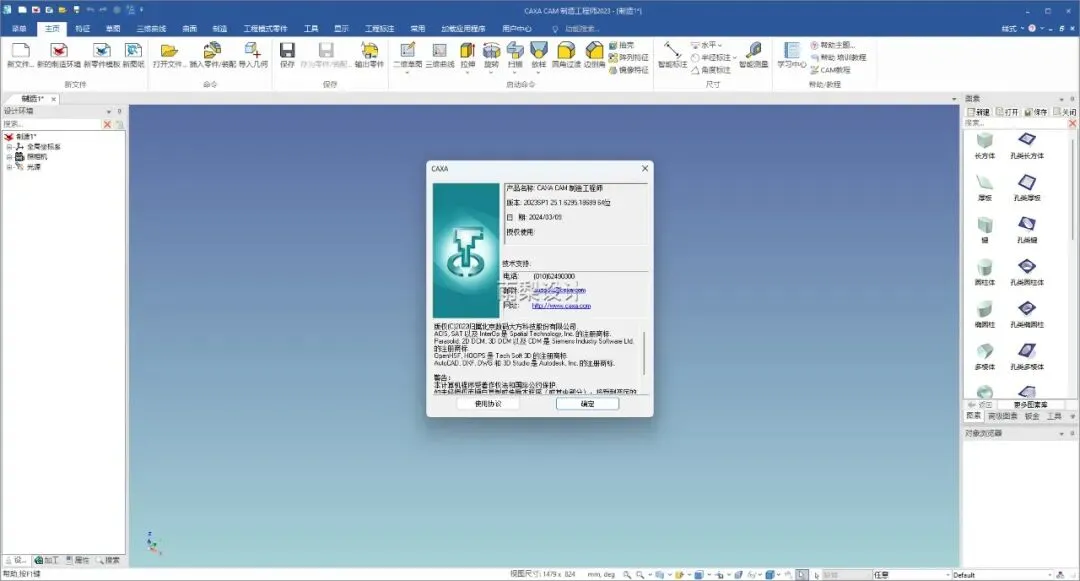The image size is (1080, 581).
Task: Click 新建 in the 图素 panel
Action: [x=978, y=112]
